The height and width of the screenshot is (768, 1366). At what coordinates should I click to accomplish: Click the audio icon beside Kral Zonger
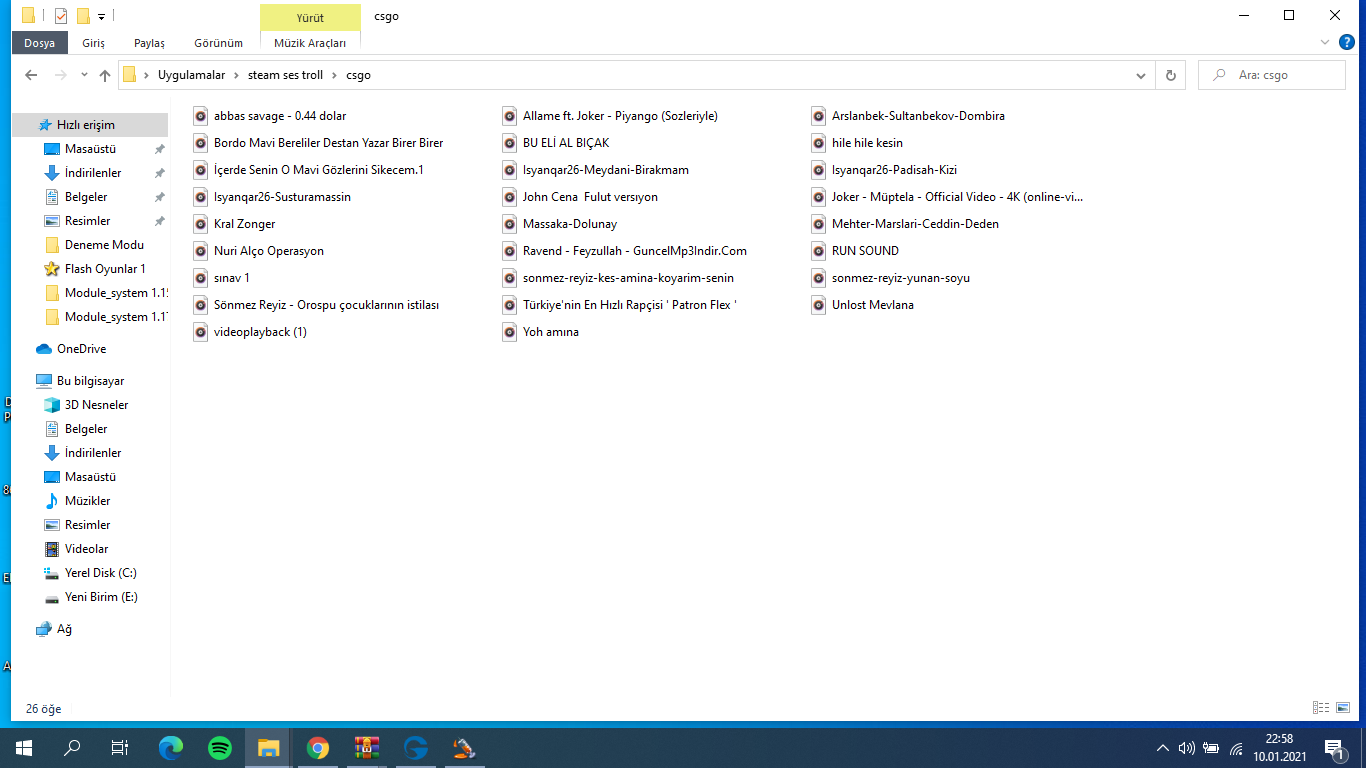pyautogui.click(x=200, y=224)
